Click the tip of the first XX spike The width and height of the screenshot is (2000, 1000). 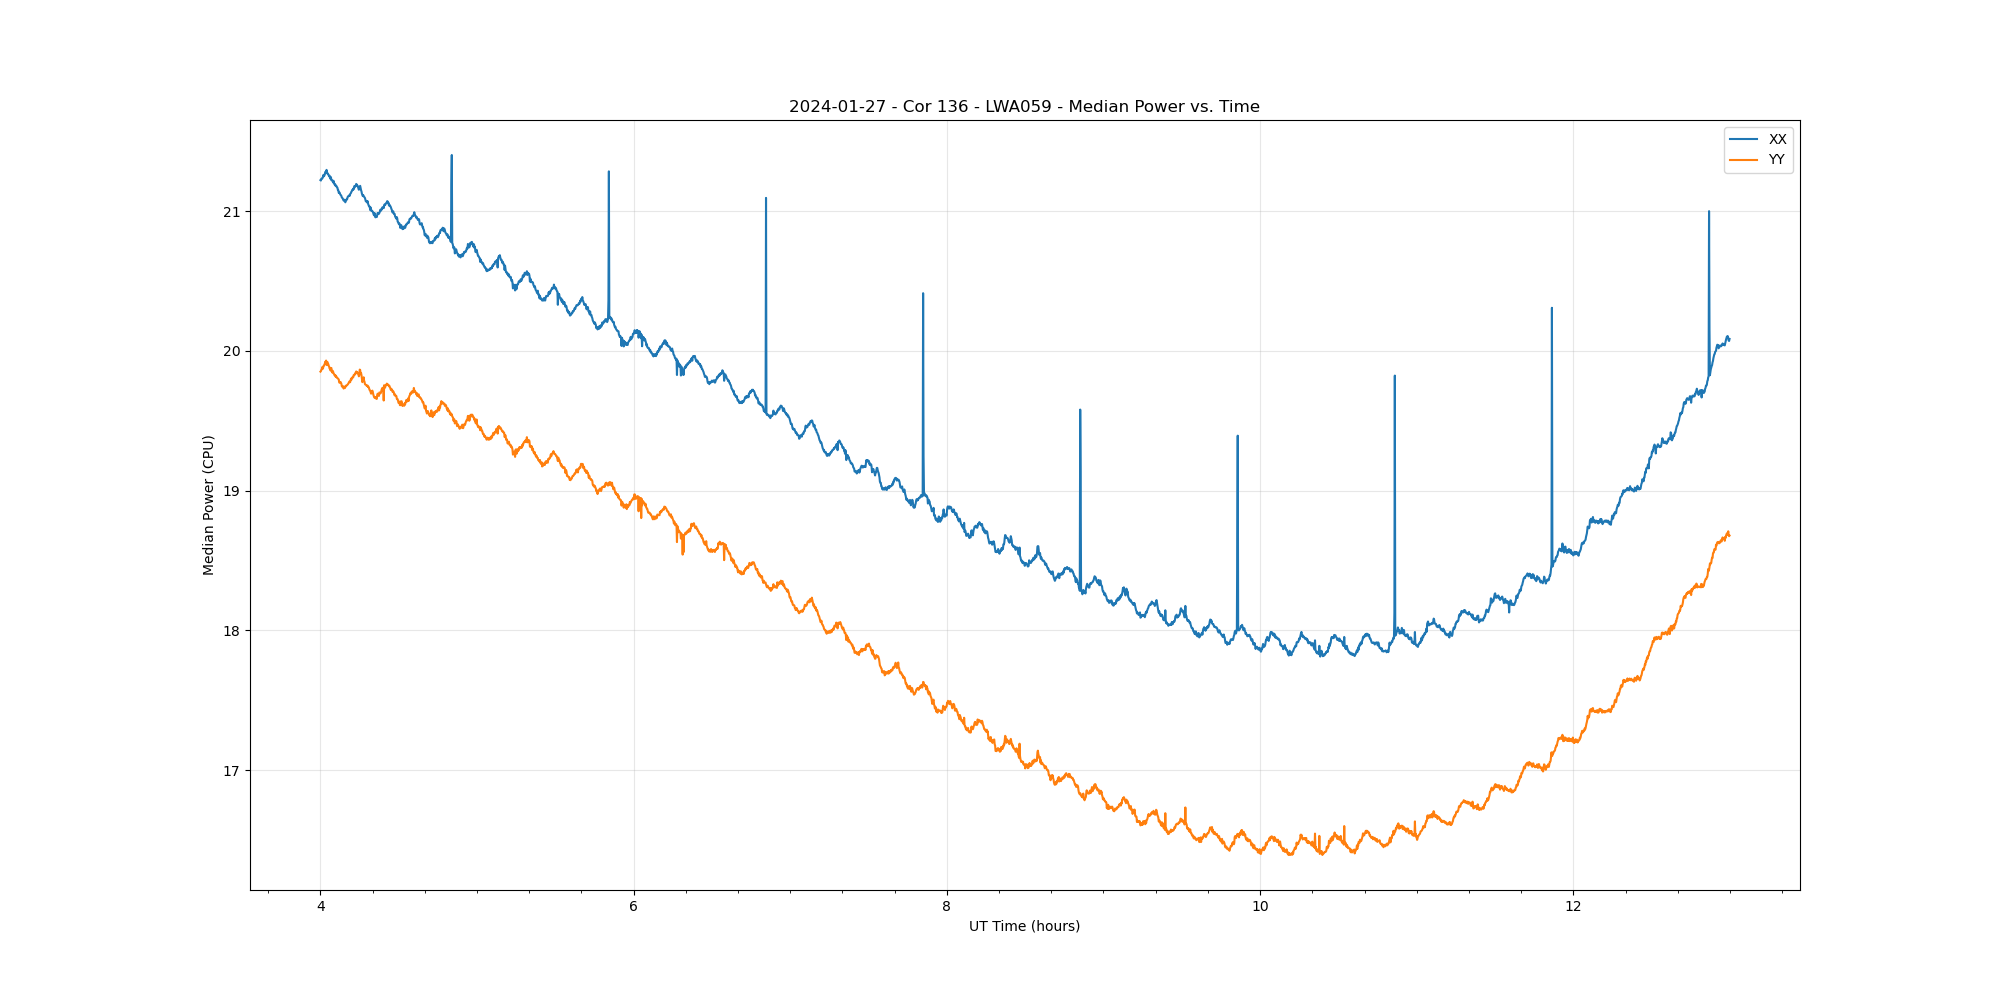tap(452, 156)
